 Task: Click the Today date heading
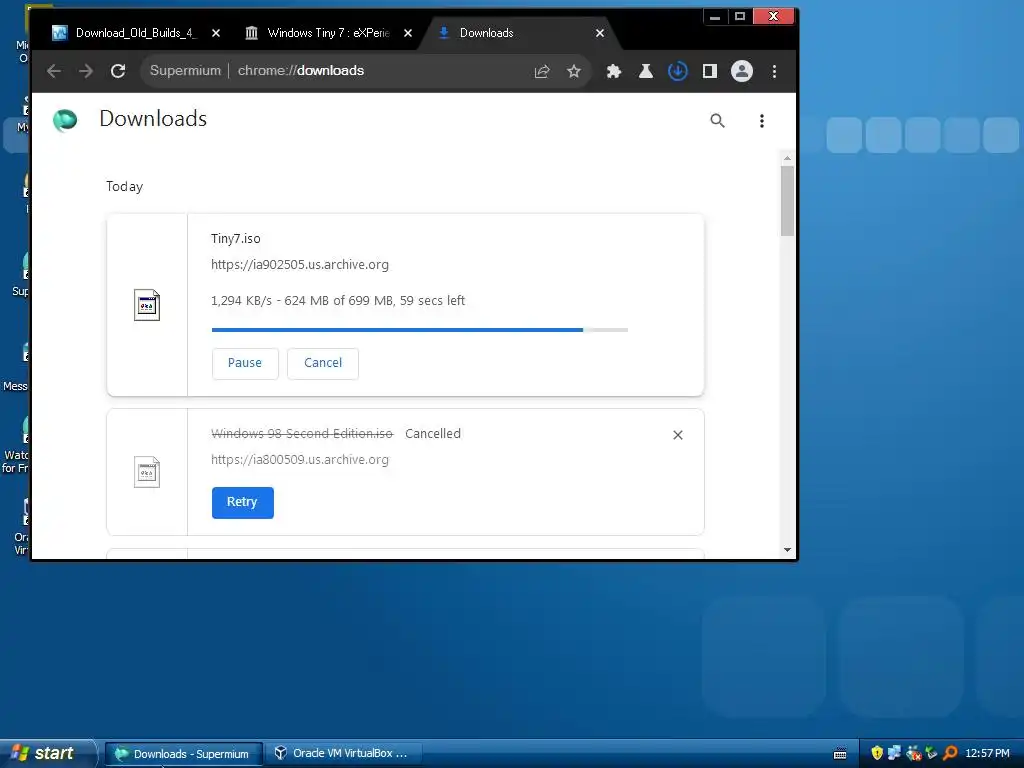click(124, 187)
